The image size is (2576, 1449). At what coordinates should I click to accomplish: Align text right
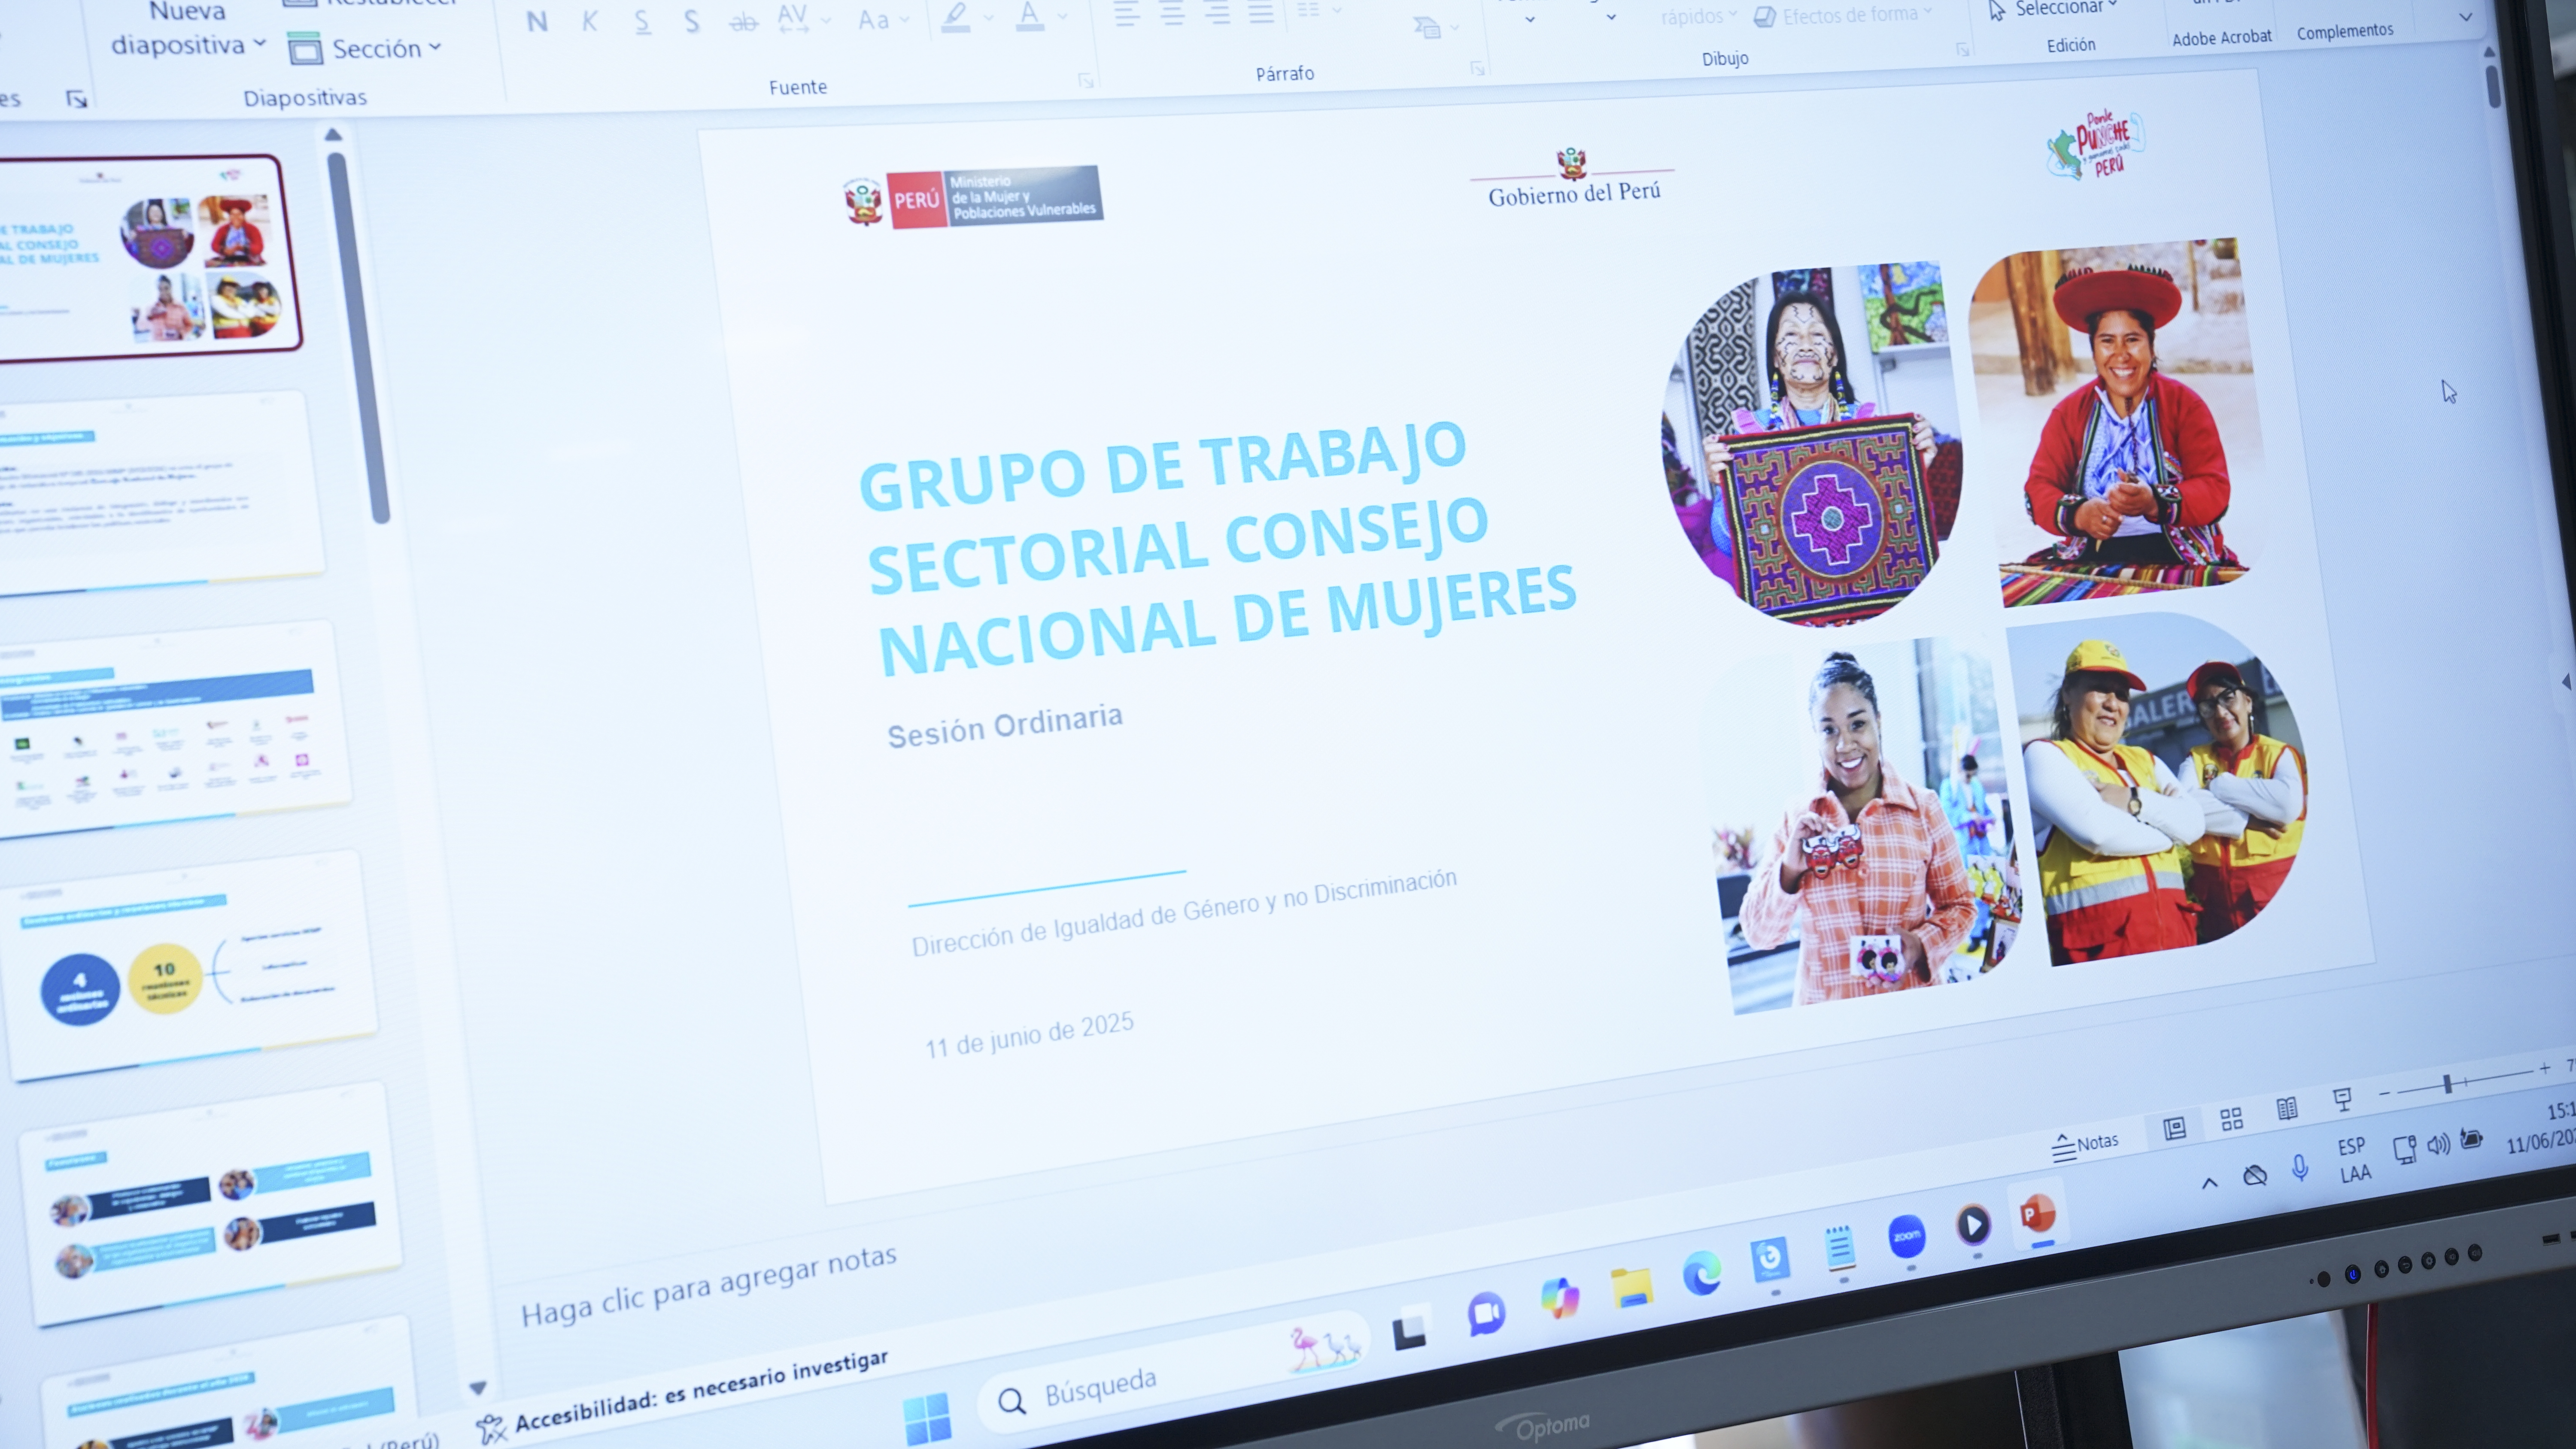point(1217,13)
